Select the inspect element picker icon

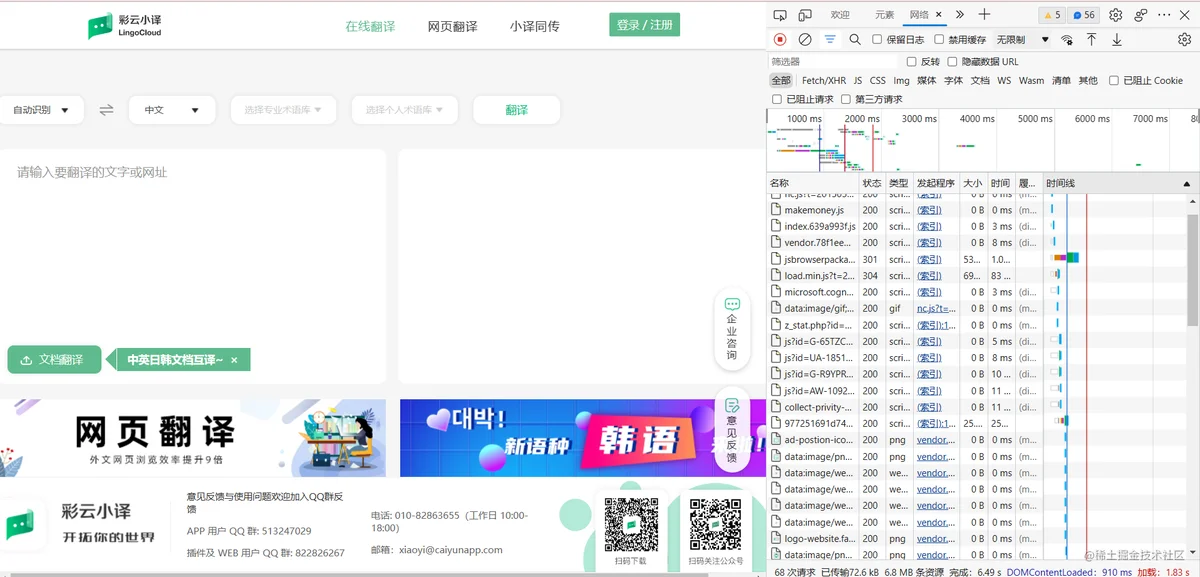[780, 15]
